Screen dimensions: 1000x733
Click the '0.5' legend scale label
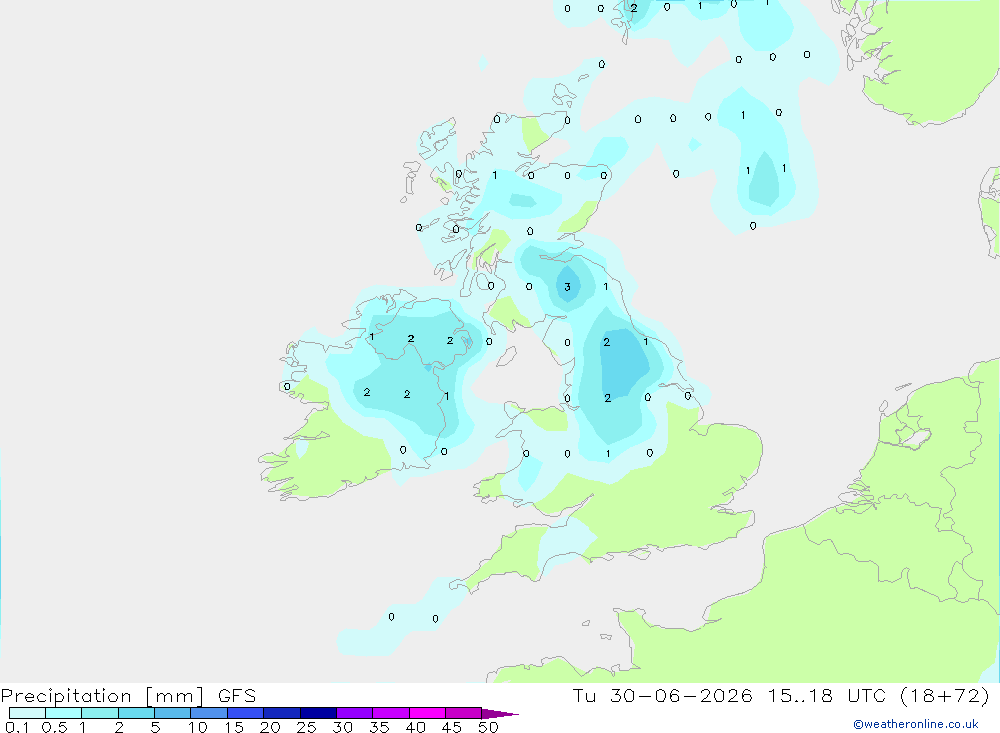(x=54, y=727)
